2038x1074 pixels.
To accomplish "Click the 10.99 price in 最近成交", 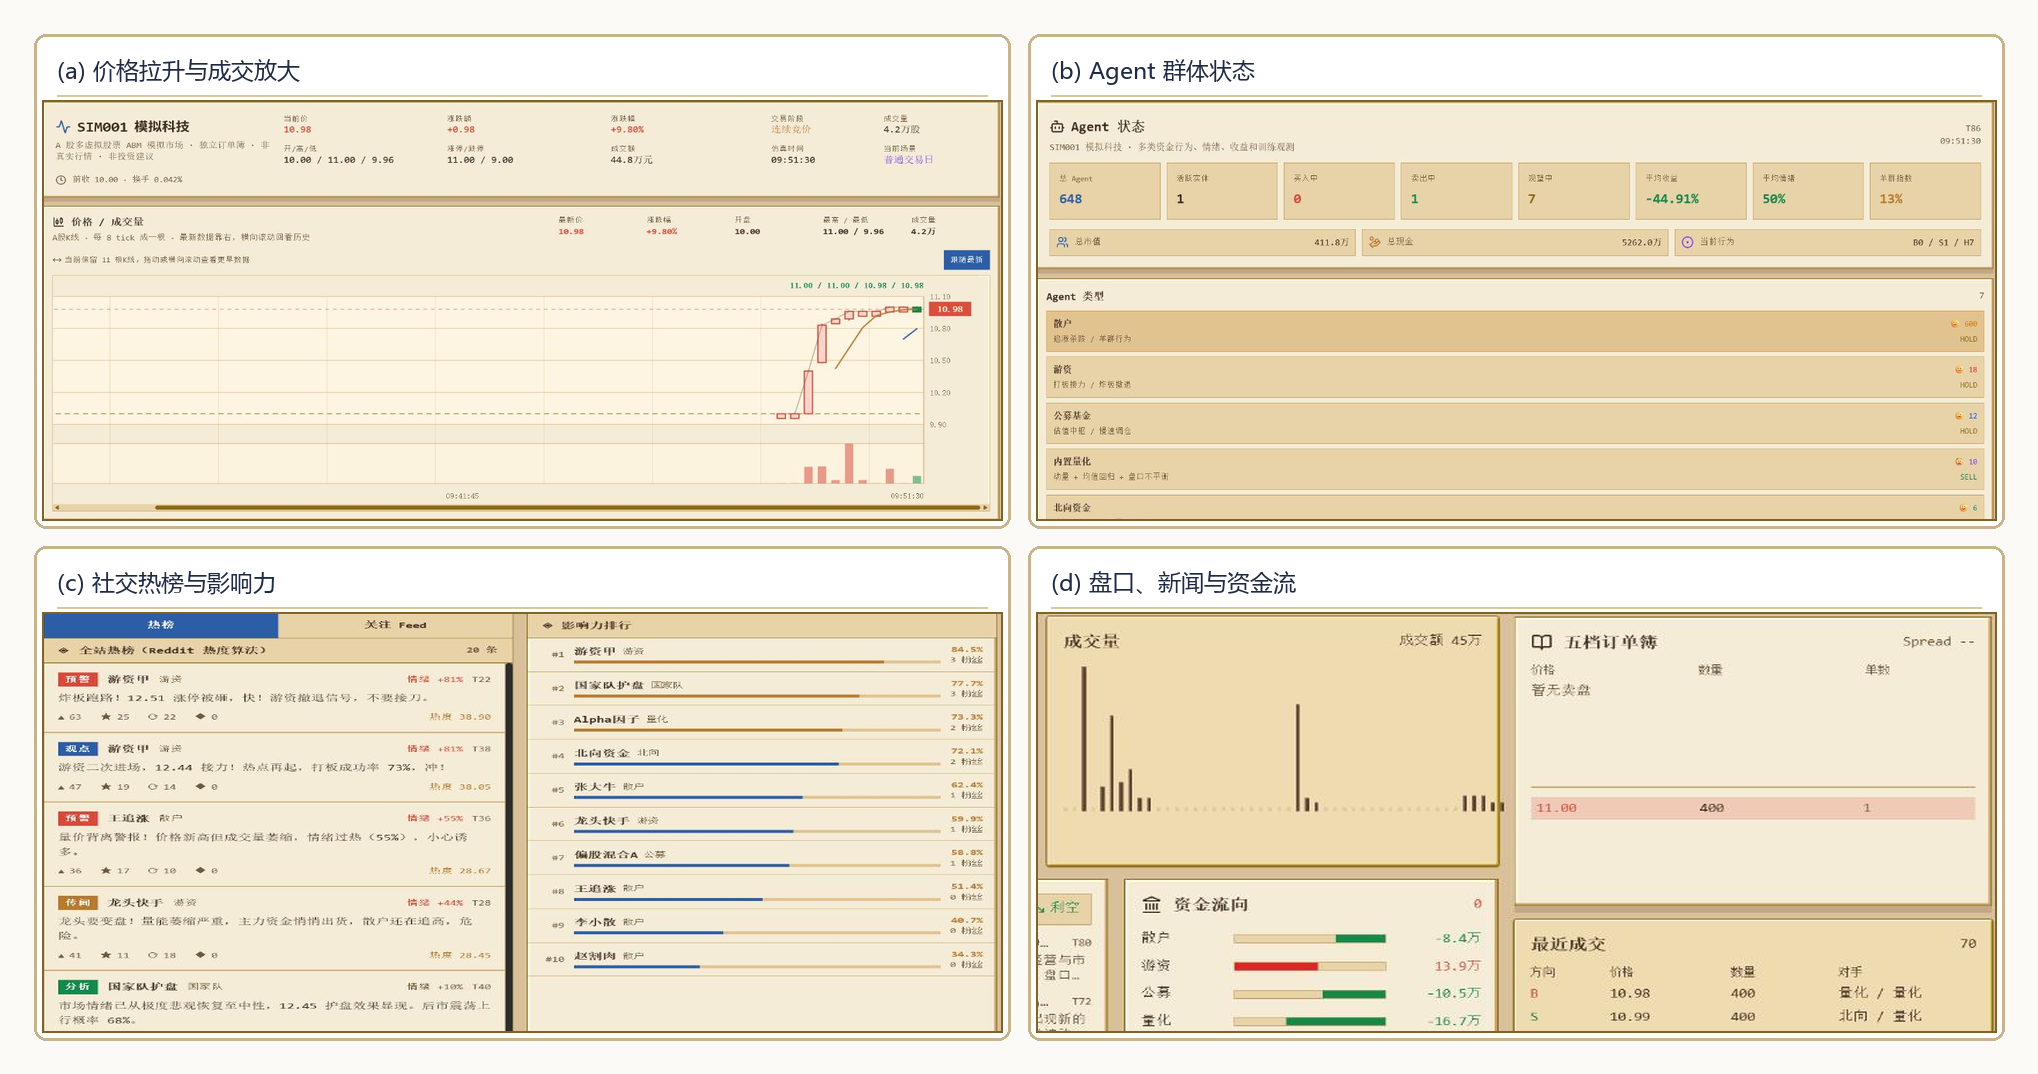I will tap(1630, 1017).
